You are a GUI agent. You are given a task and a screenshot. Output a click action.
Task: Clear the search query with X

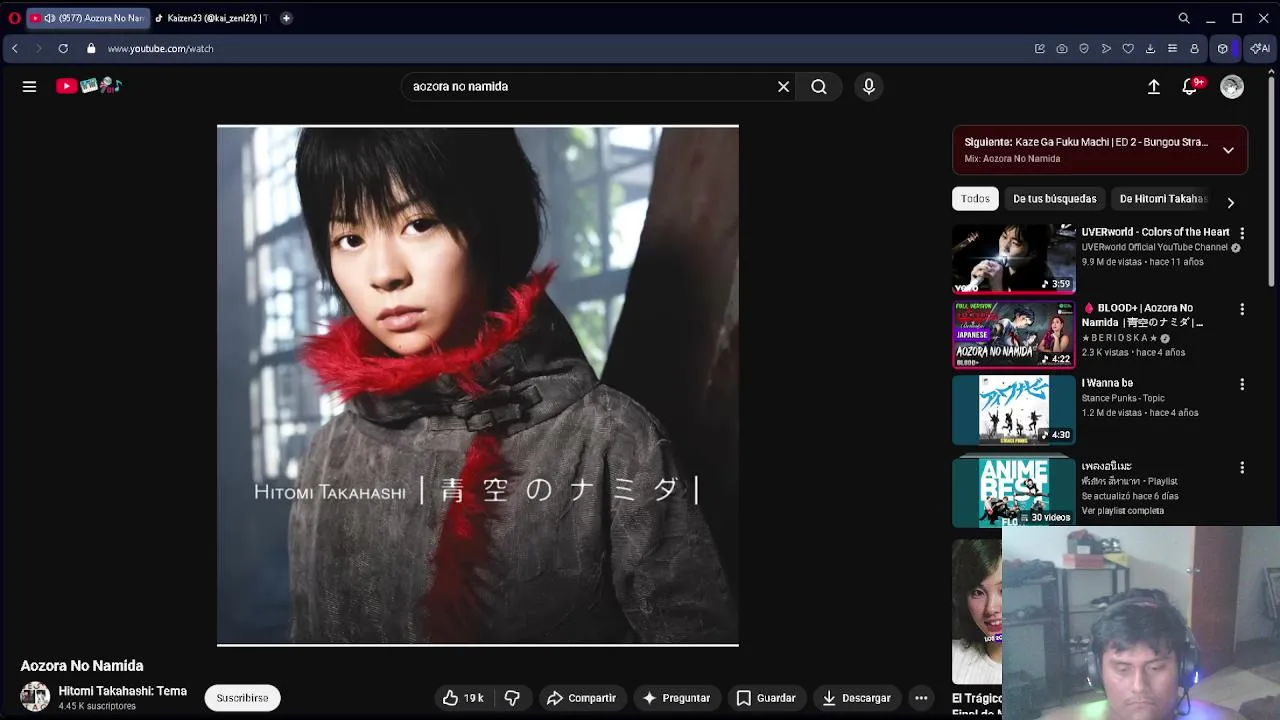784,87
